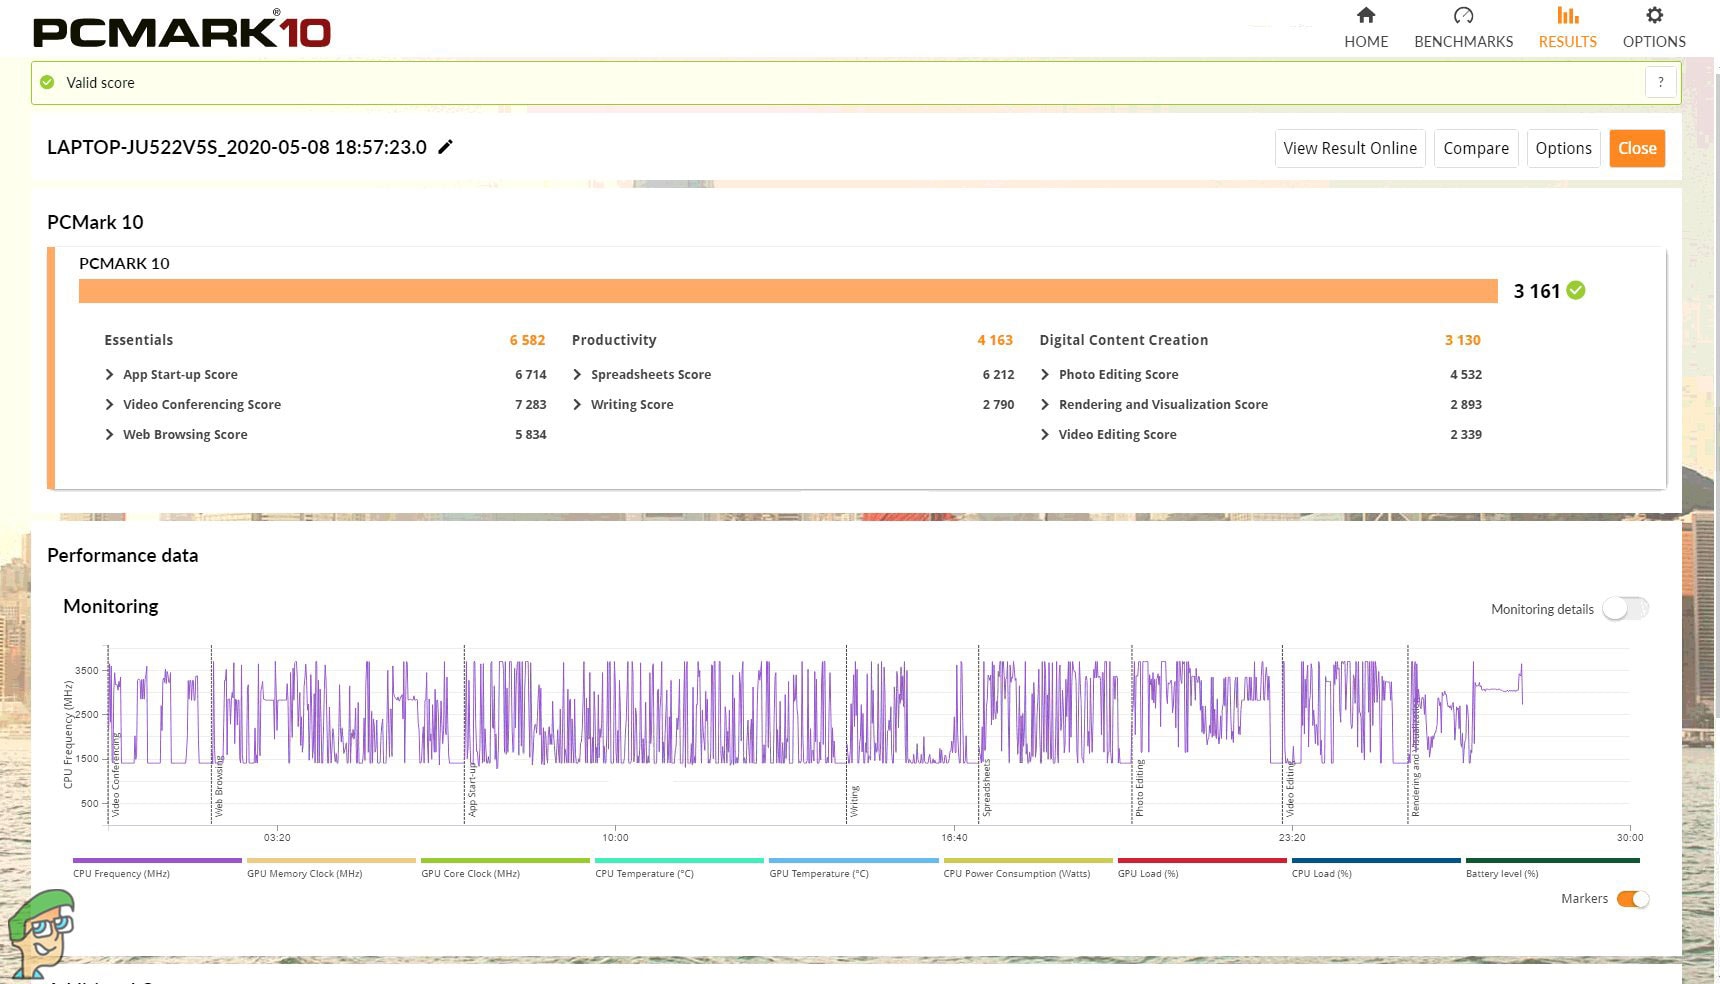1720x984 pixels.
Task: Switch to the Benchmarks section
Action: click(1463, 42)
